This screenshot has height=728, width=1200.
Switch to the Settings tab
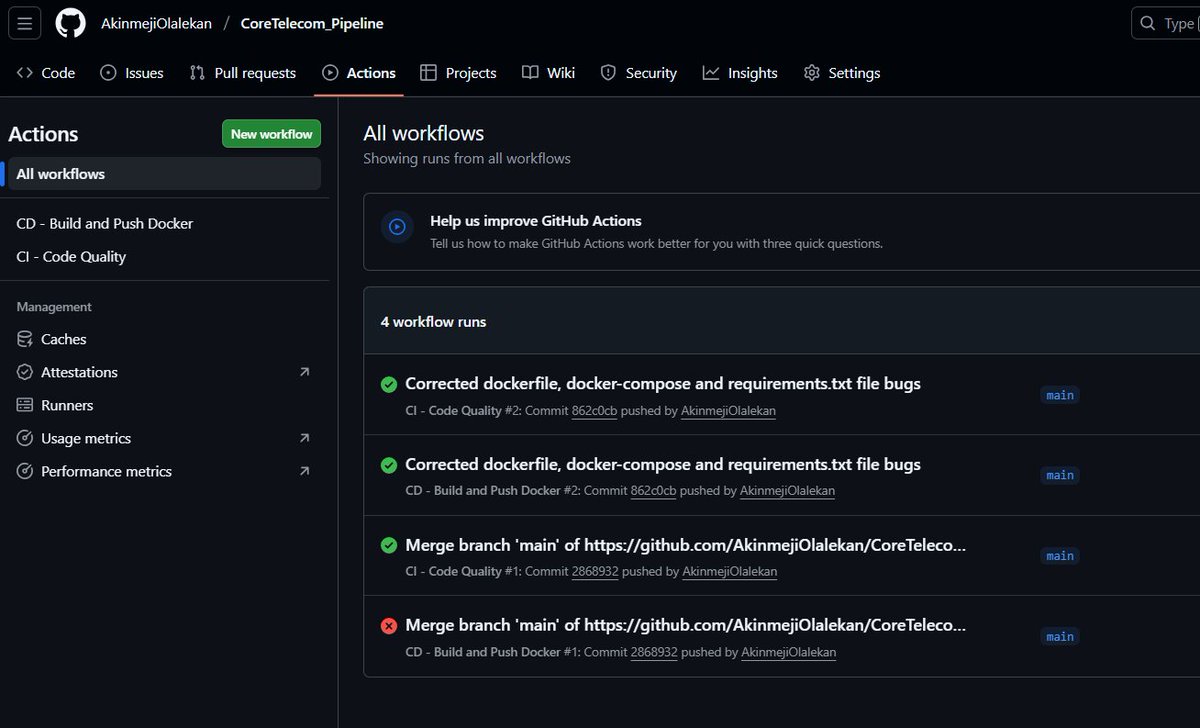(842, 73)
